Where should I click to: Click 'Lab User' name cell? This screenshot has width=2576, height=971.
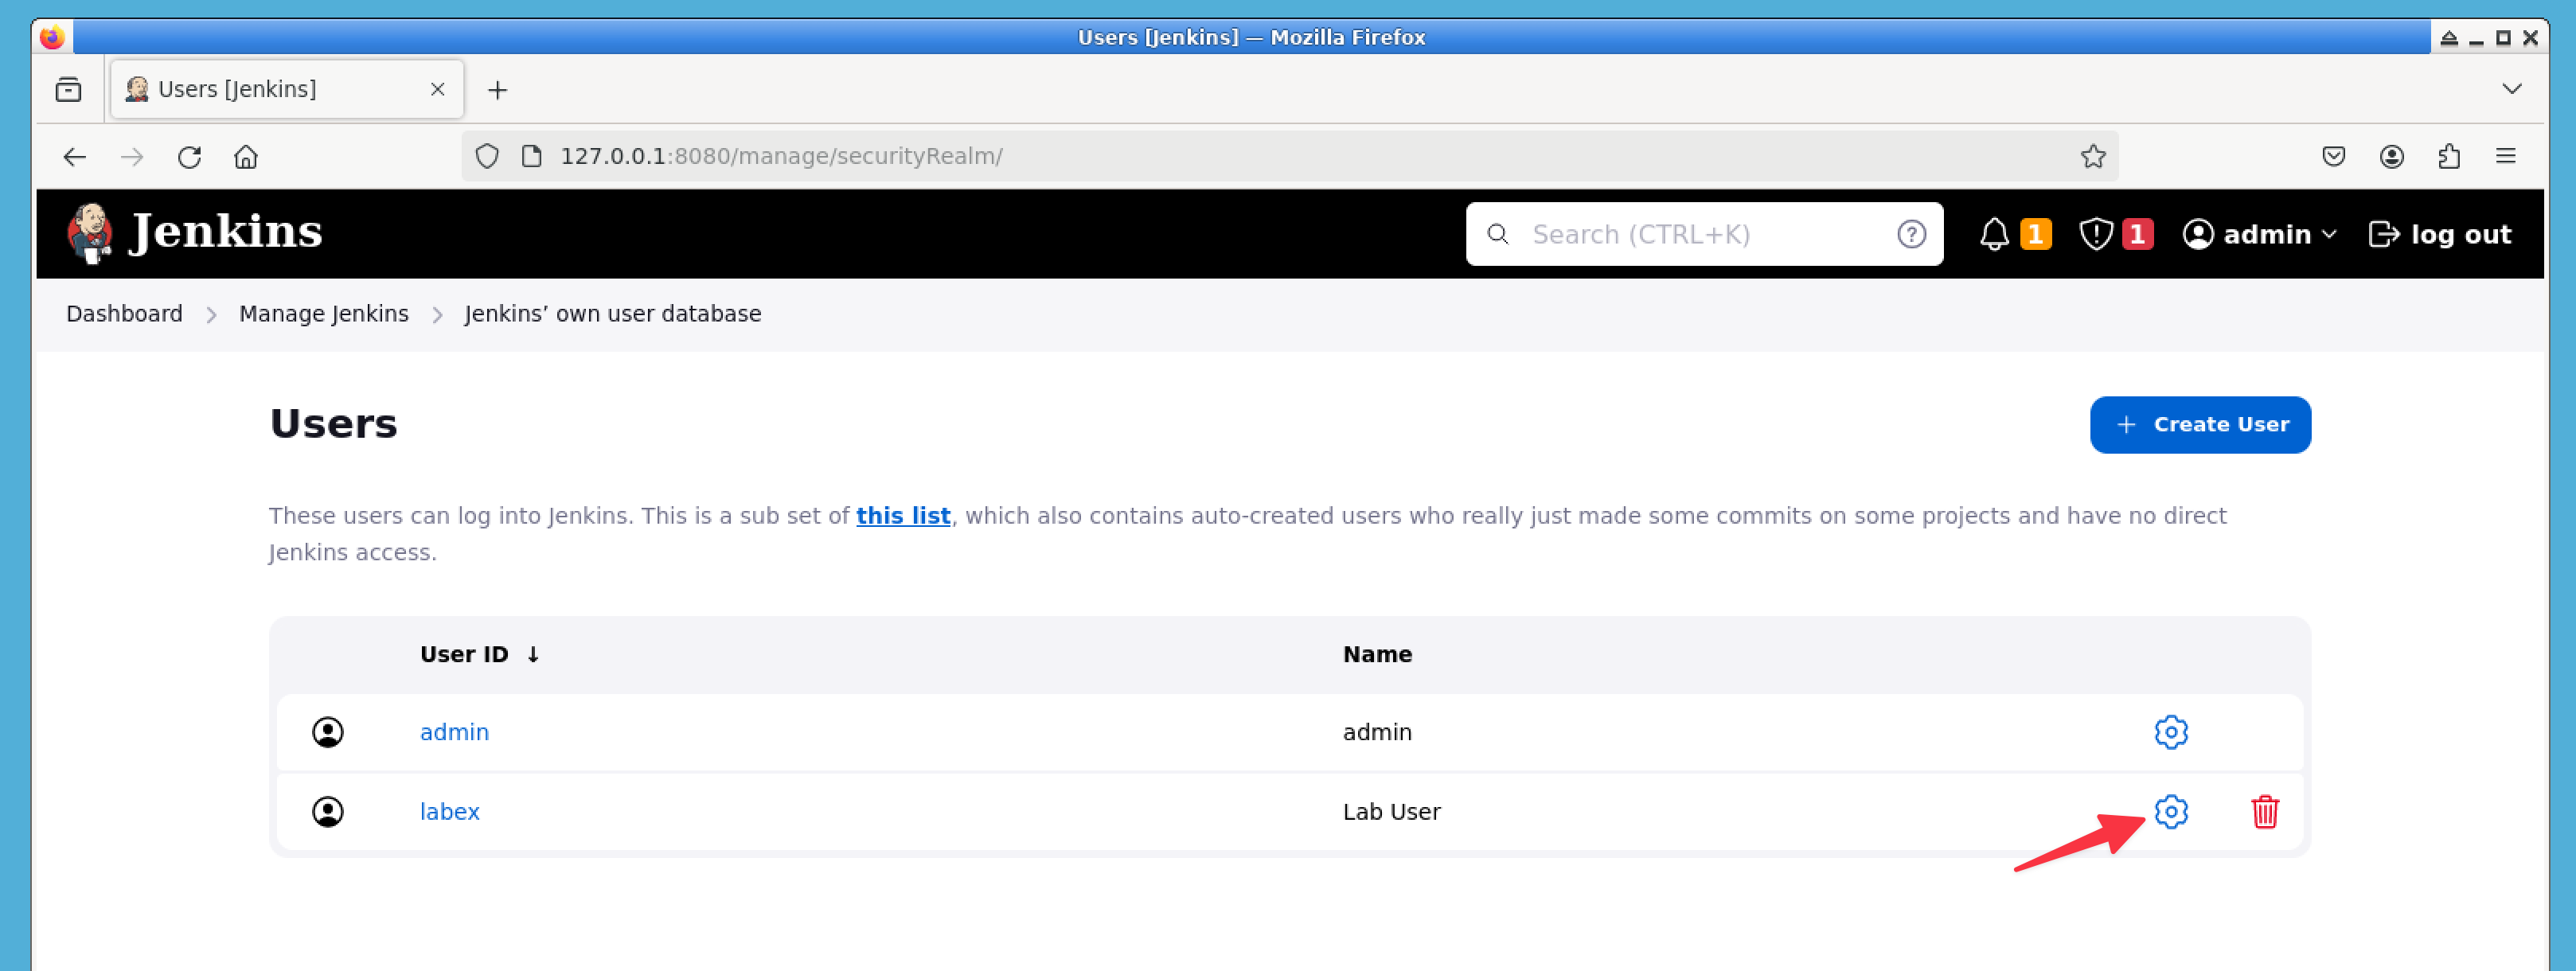point(1391,811)
